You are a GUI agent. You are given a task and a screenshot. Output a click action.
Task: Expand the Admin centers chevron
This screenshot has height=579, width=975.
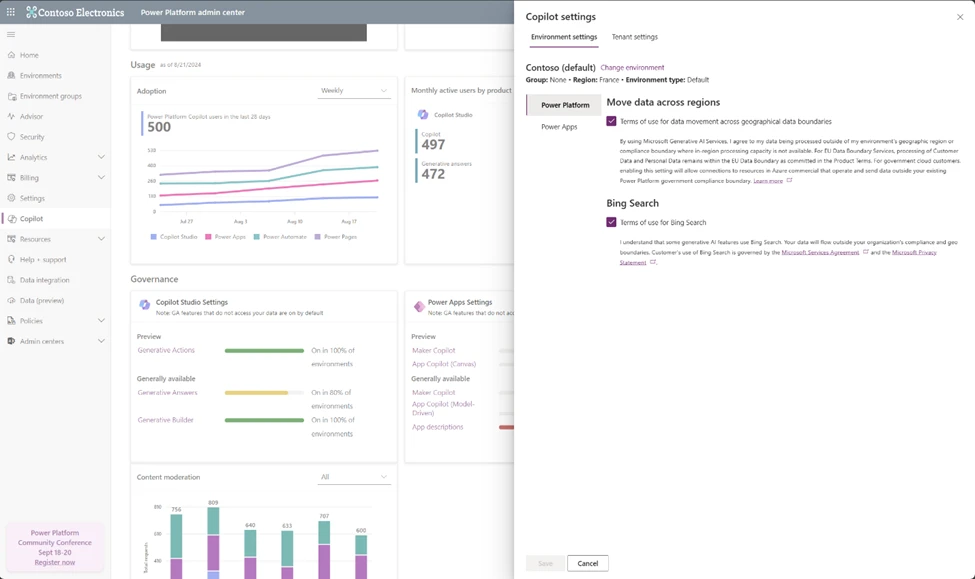pyautogui.click(x=101, y=341)
